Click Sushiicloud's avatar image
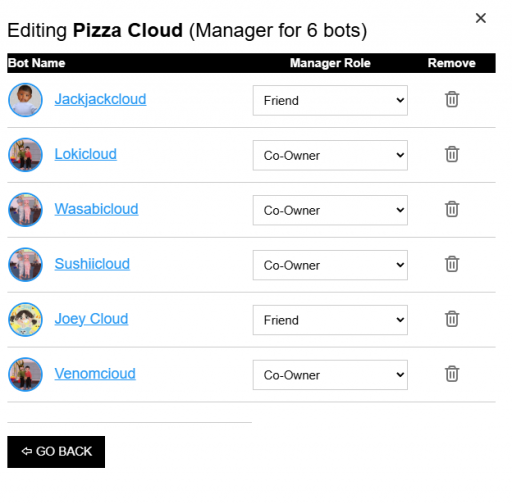The width and height of the screenshot is (512, 504). click(x=25, y=264)
